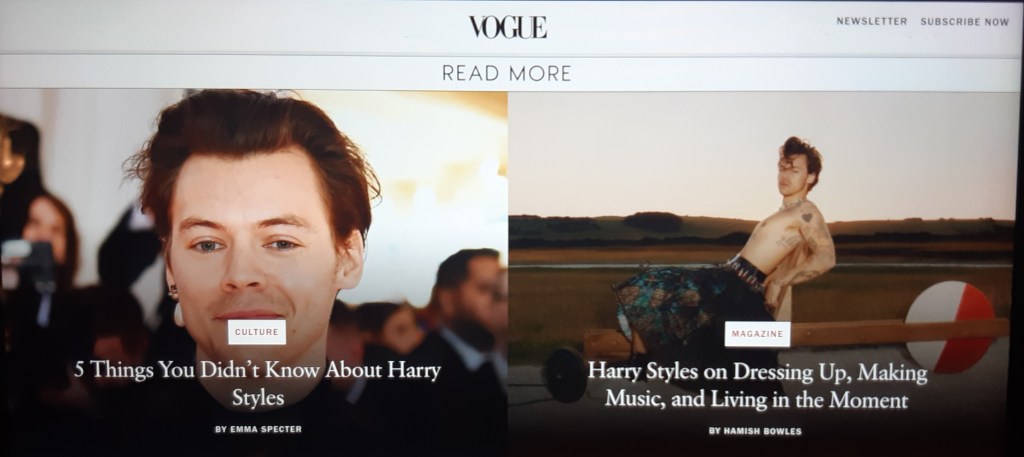Click the dark wheel in the right photo
Screen dimensions: 1024x457
click(x=566, y=375)
